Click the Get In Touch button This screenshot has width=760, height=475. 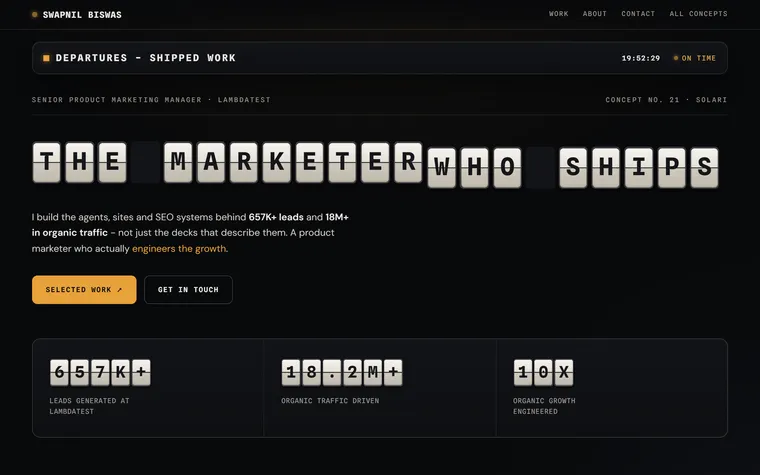188,290
